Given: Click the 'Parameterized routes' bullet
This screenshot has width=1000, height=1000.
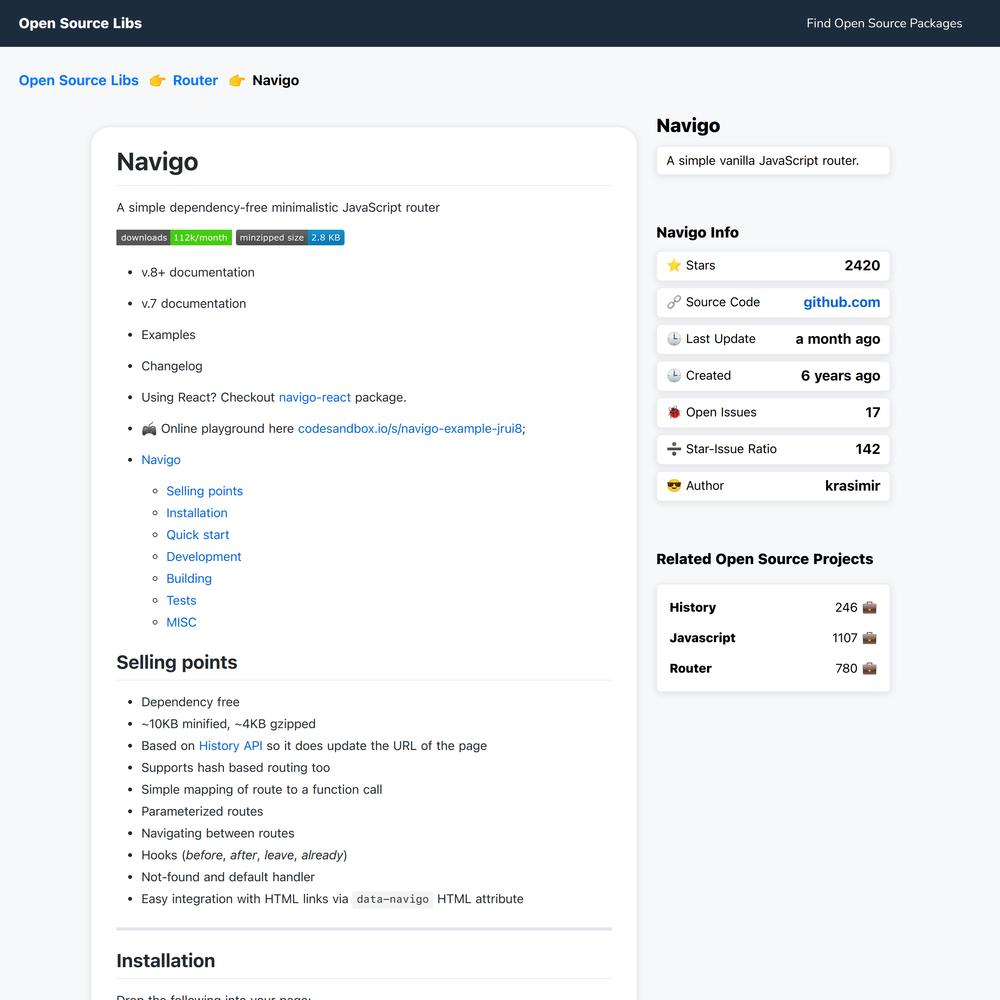Looking at the screenshot, I should pyautogui.click(x=202, y=811).
